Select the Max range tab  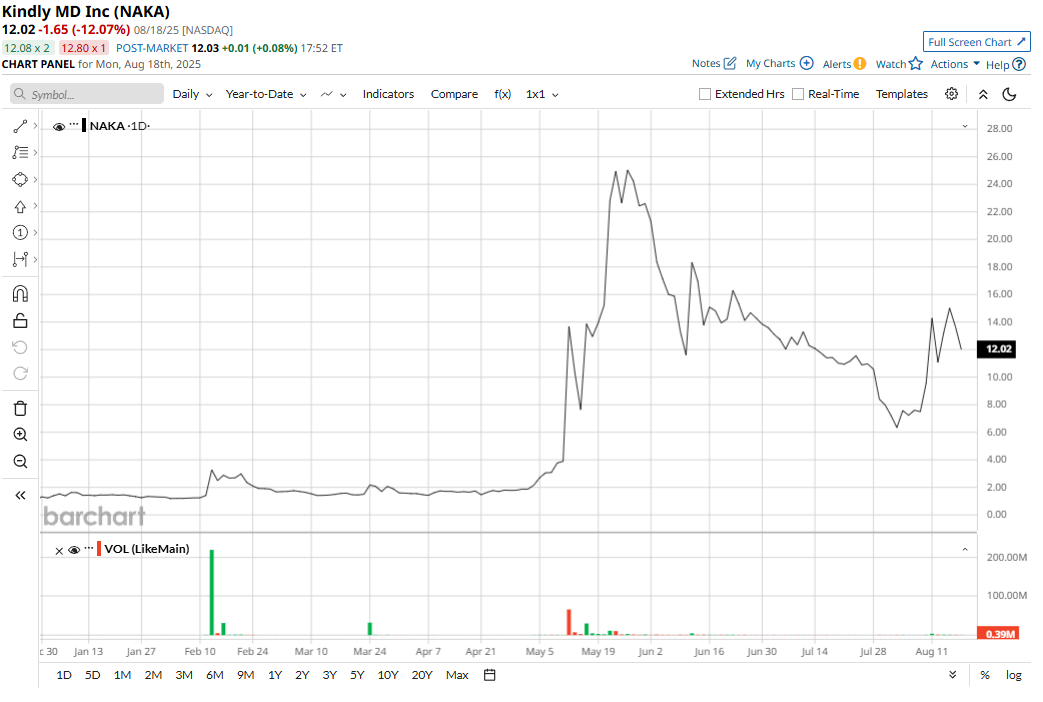pyautogui.click(x=457, y=675)
